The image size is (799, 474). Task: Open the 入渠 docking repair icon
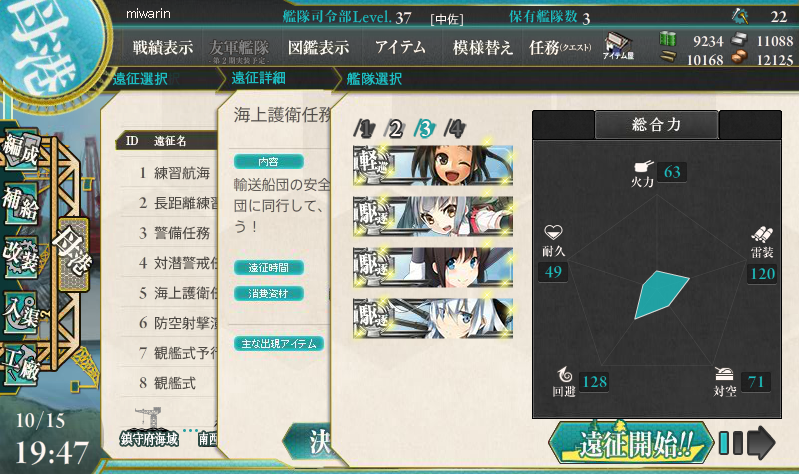tap(21, 312)
